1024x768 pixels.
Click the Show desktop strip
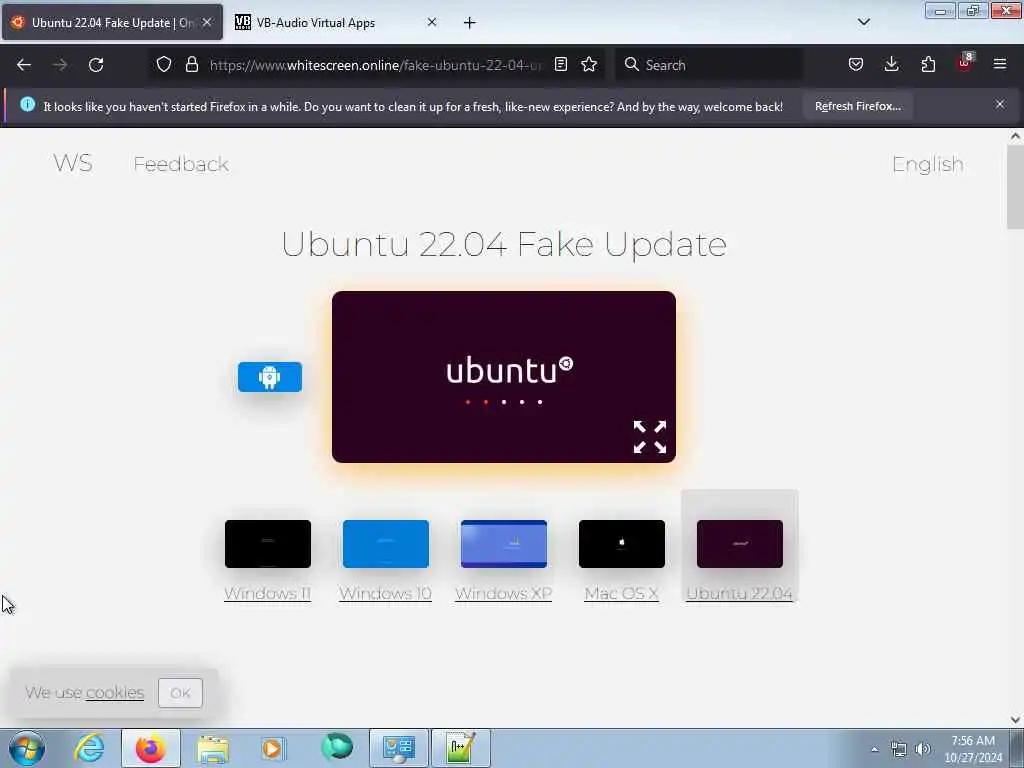(1017, 748)
